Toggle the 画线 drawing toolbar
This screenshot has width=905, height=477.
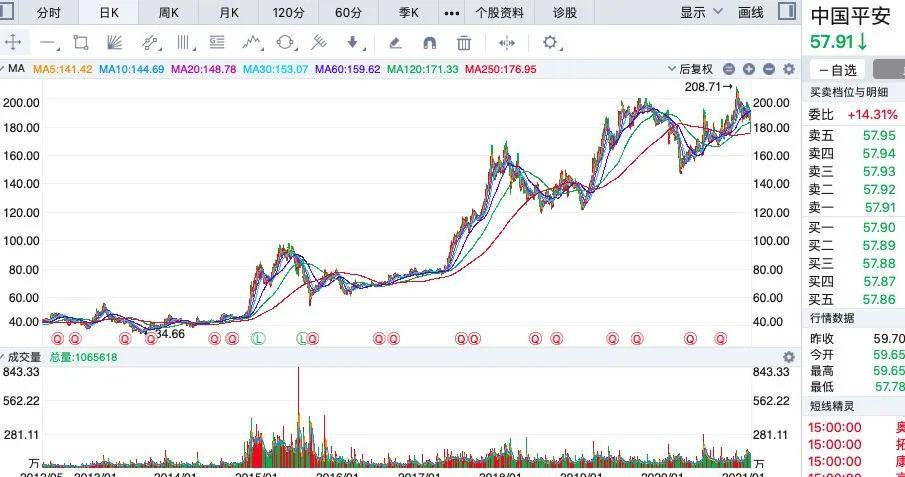[x=750, y=13]
